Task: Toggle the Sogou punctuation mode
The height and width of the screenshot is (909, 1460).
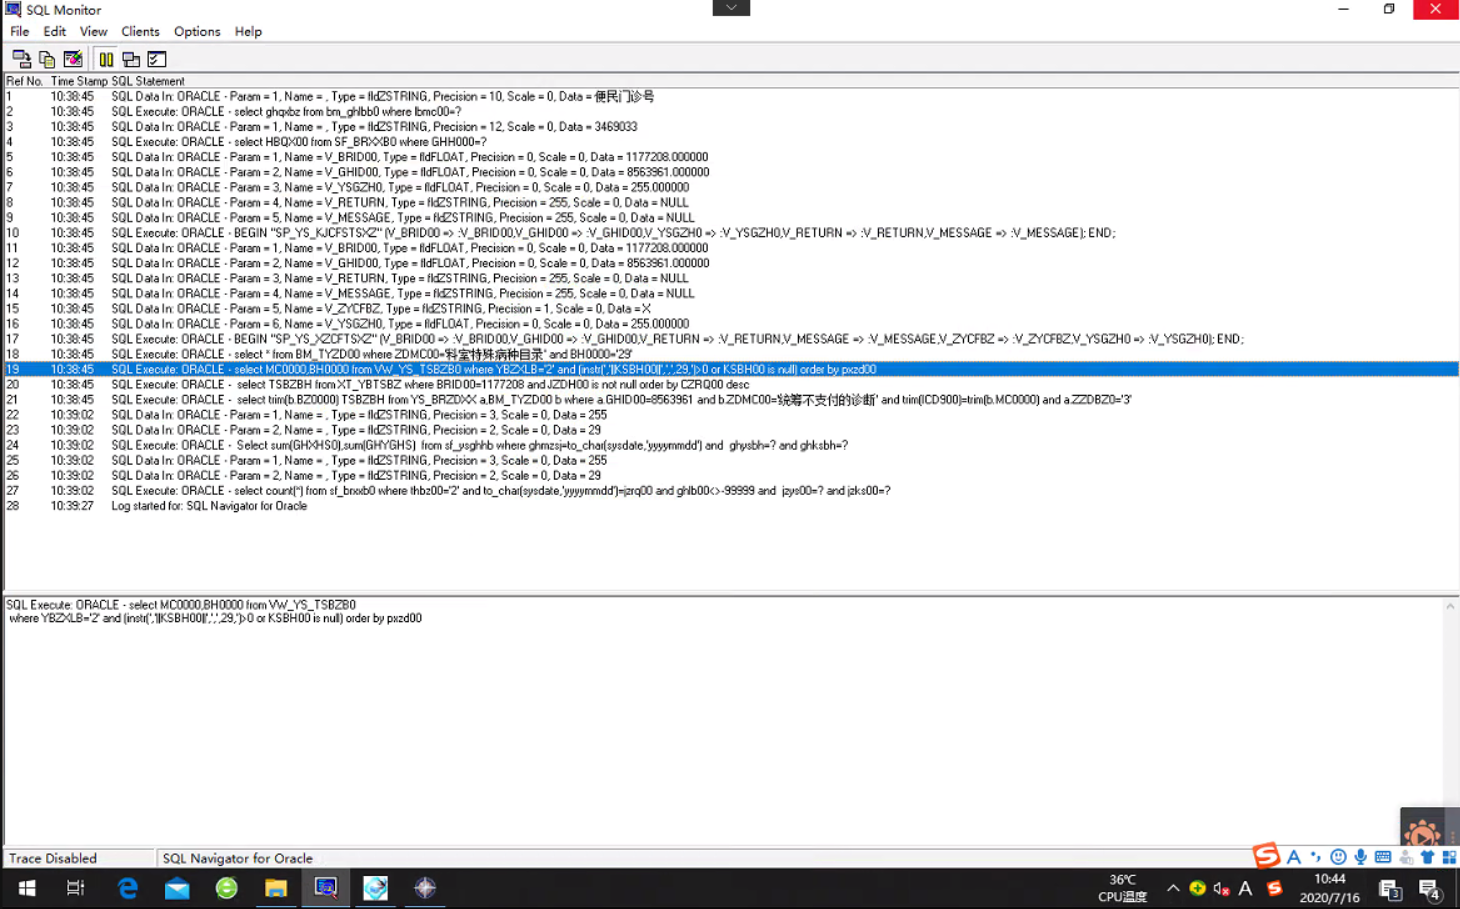Action: click(1316, 857)
